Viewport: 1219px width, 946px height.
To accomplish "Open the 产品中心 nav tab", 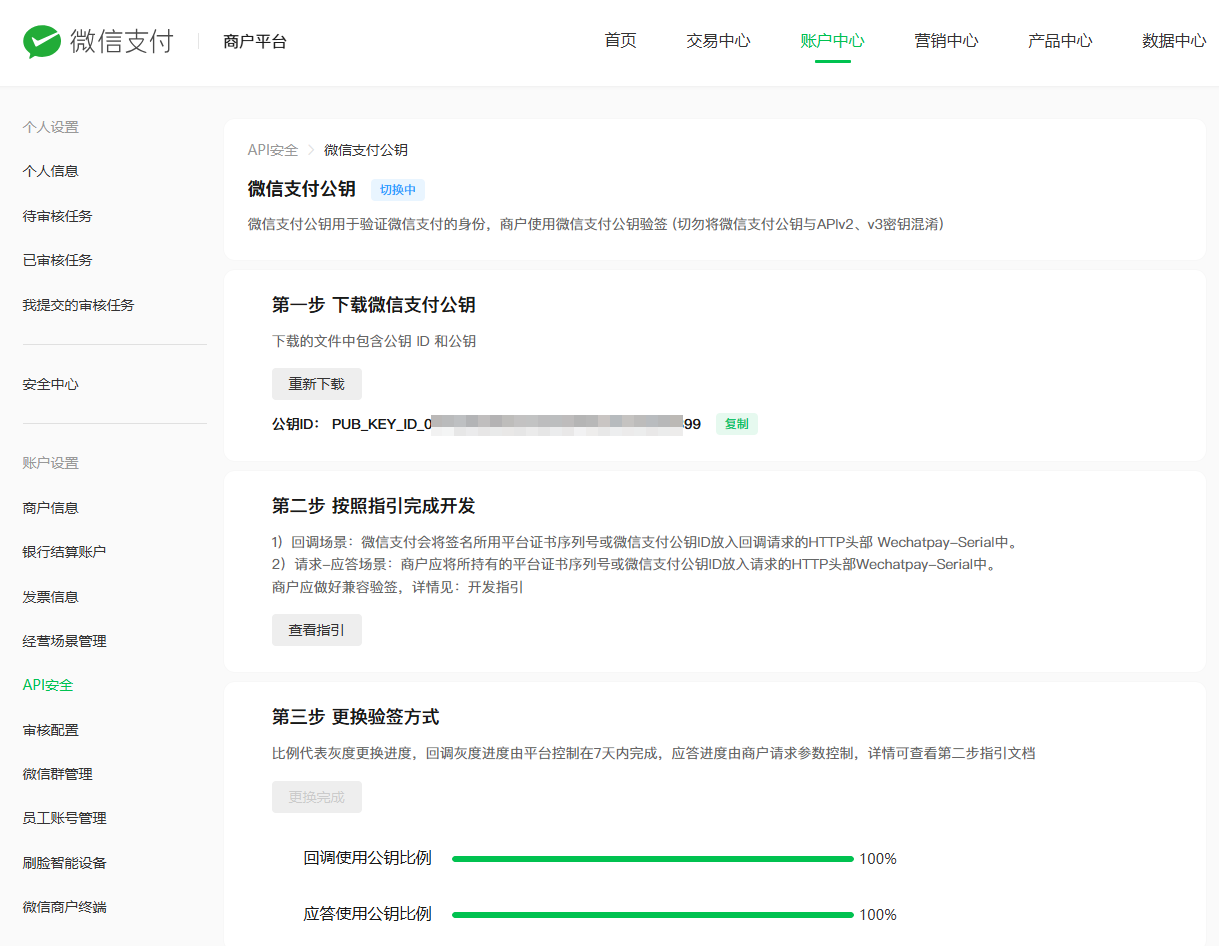I will (1060, 41).
